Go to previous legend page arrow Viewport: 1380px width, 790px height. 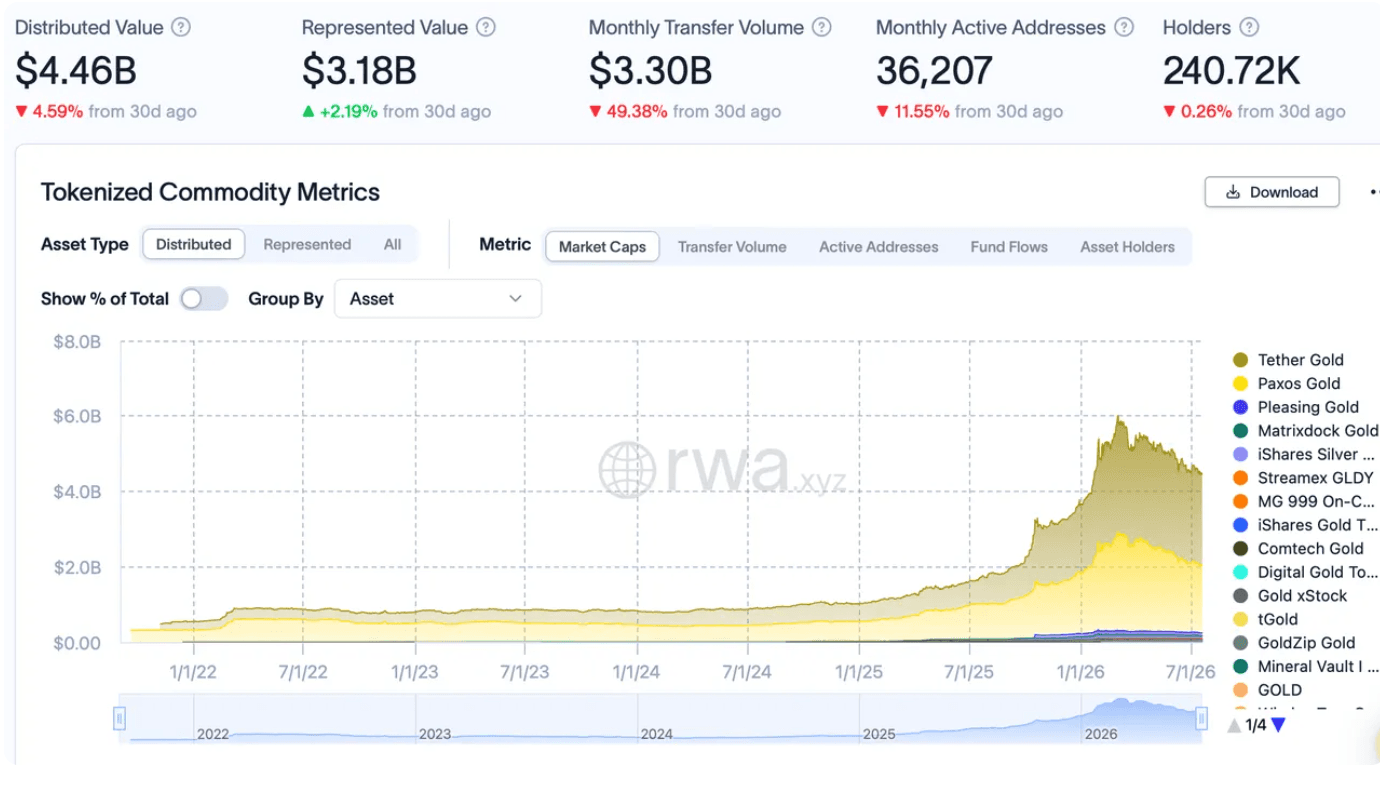coord(1234,725)
